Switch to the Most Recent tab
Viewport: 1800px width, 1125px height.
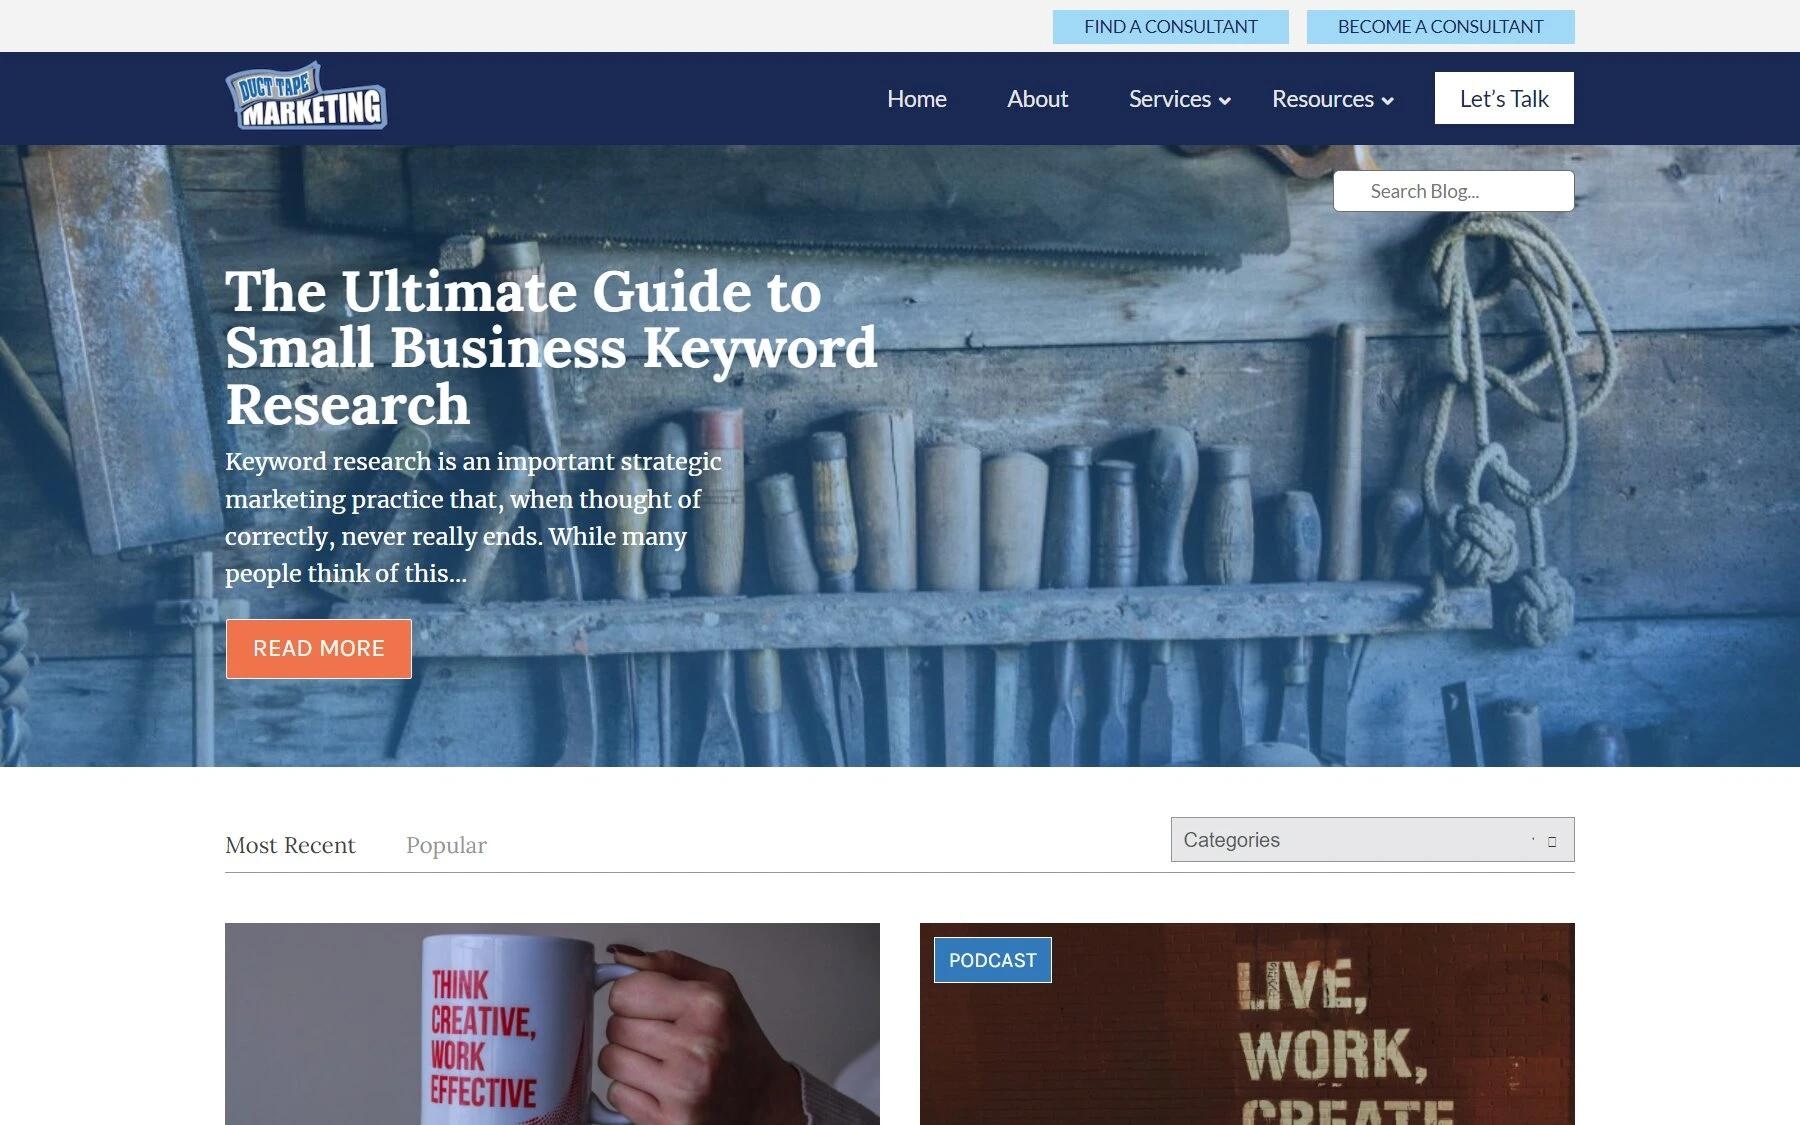point(290,845)
